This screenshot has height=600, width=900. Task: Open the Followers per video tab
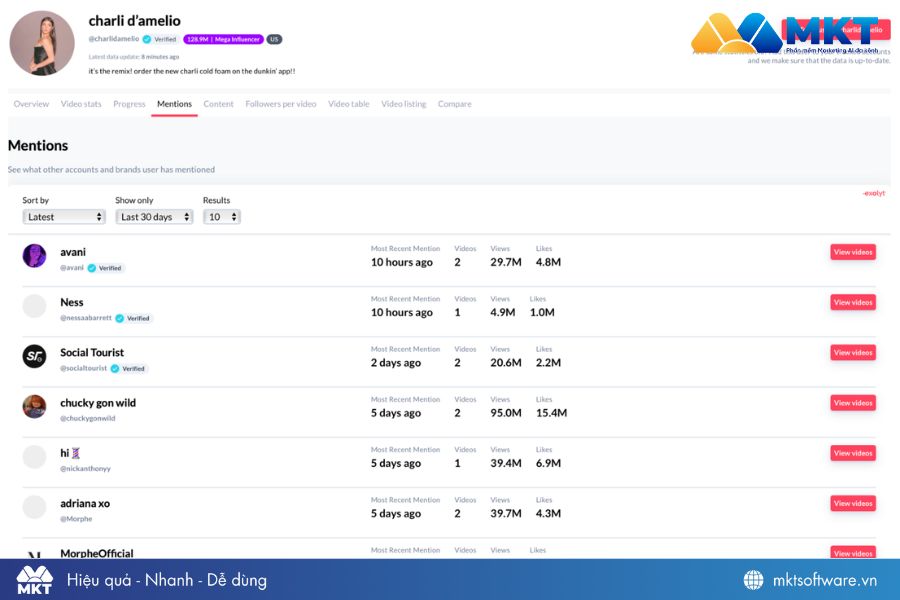pos(281,104)
